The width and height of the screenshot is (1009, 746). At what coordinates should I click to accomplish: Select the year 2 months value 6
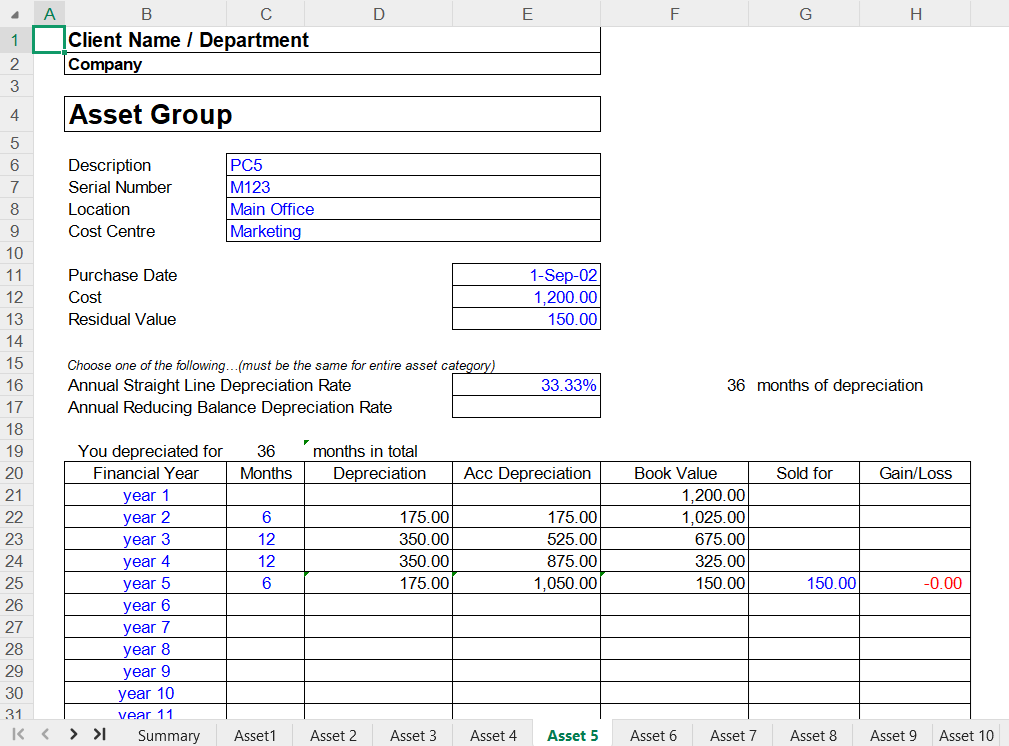coord(266,517)
